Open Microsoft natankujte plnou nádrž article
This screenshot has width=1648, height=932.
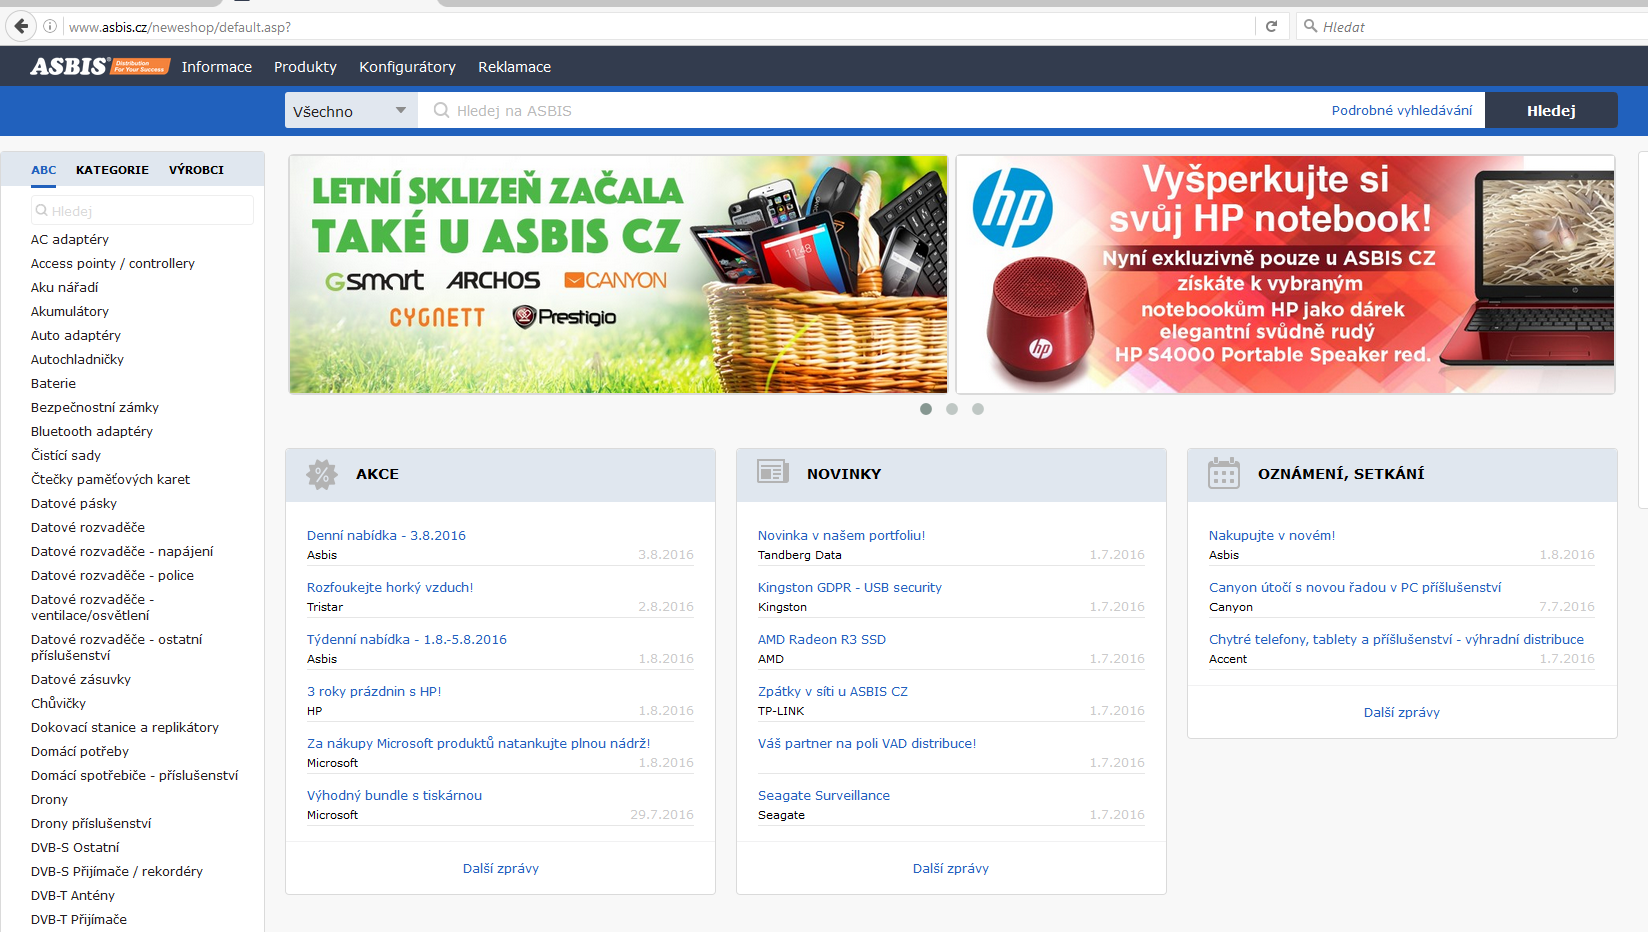point(479,744)
